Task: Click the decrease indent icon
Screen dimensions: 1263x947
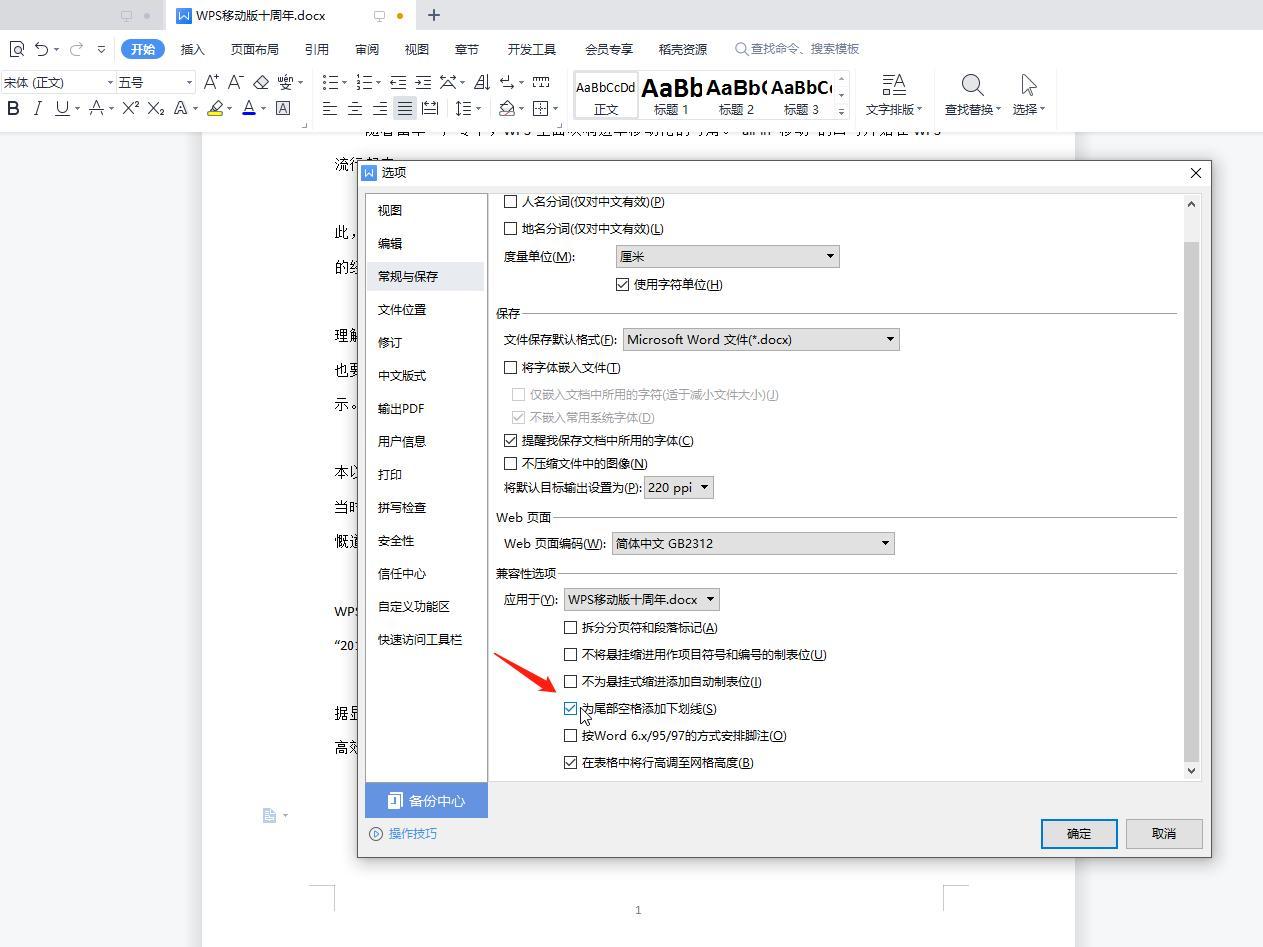Action: [x=398, y=82]
